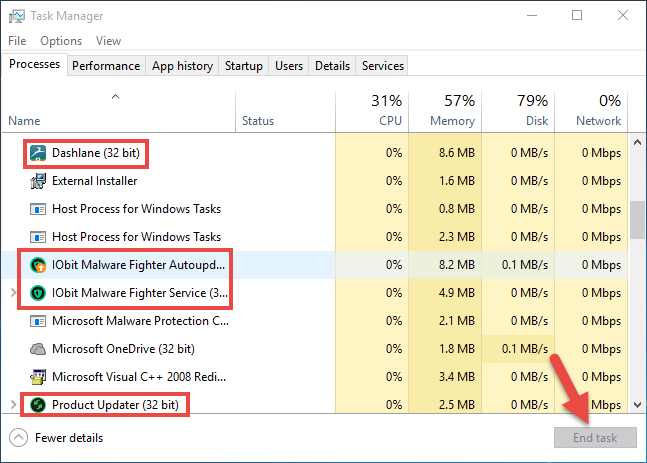Click the End task button
The image size is (647, 463).
tap(595, 437)
